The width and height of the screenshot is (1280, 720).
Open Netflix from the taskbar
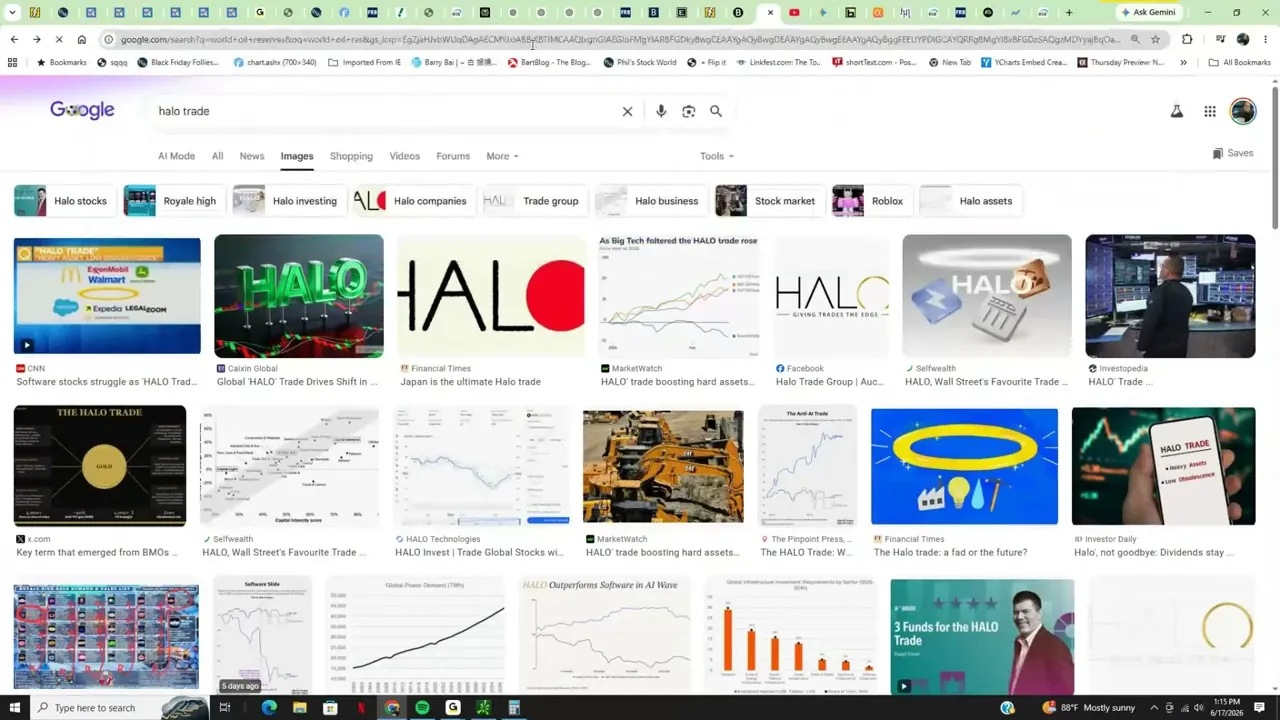click(361, 708)
